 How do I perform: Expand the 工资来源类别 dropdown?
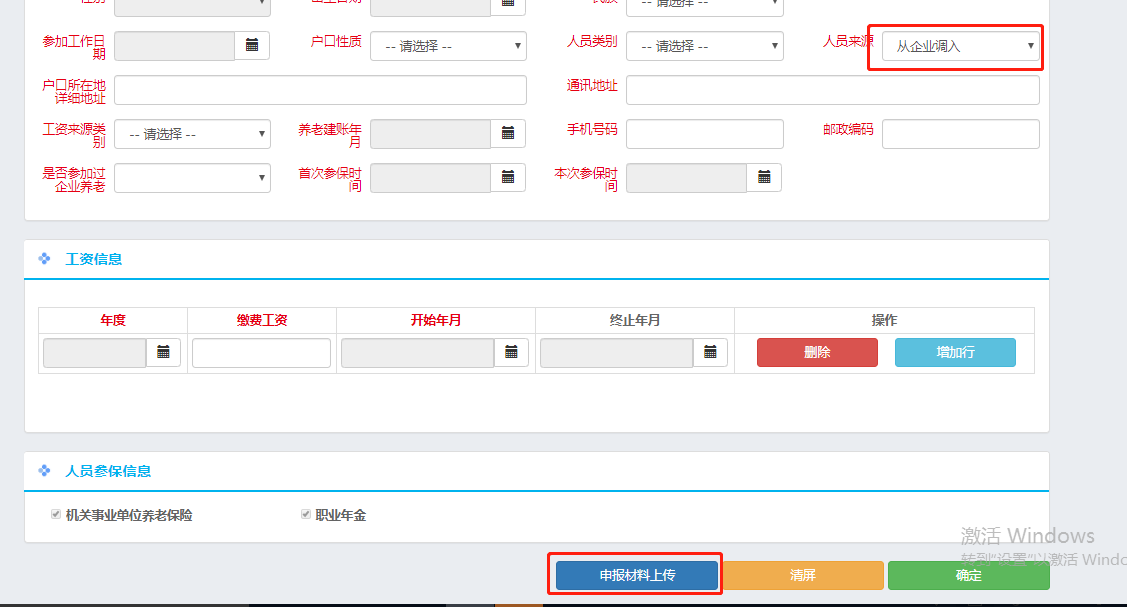[192, 134]
